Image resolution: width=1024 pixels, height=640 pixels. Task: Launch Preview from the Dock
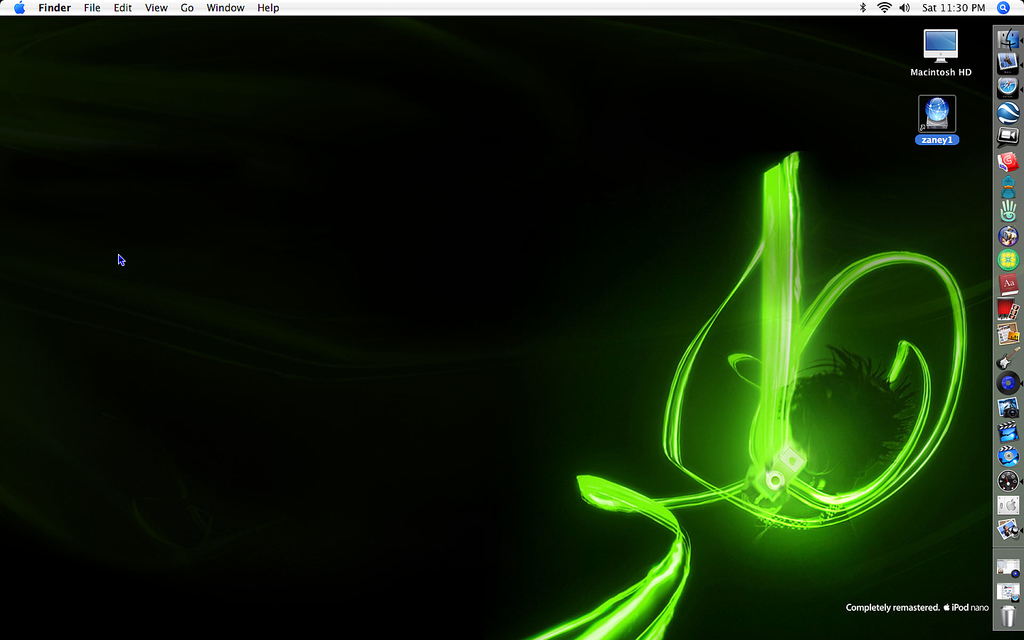(x=1008, y=530)
